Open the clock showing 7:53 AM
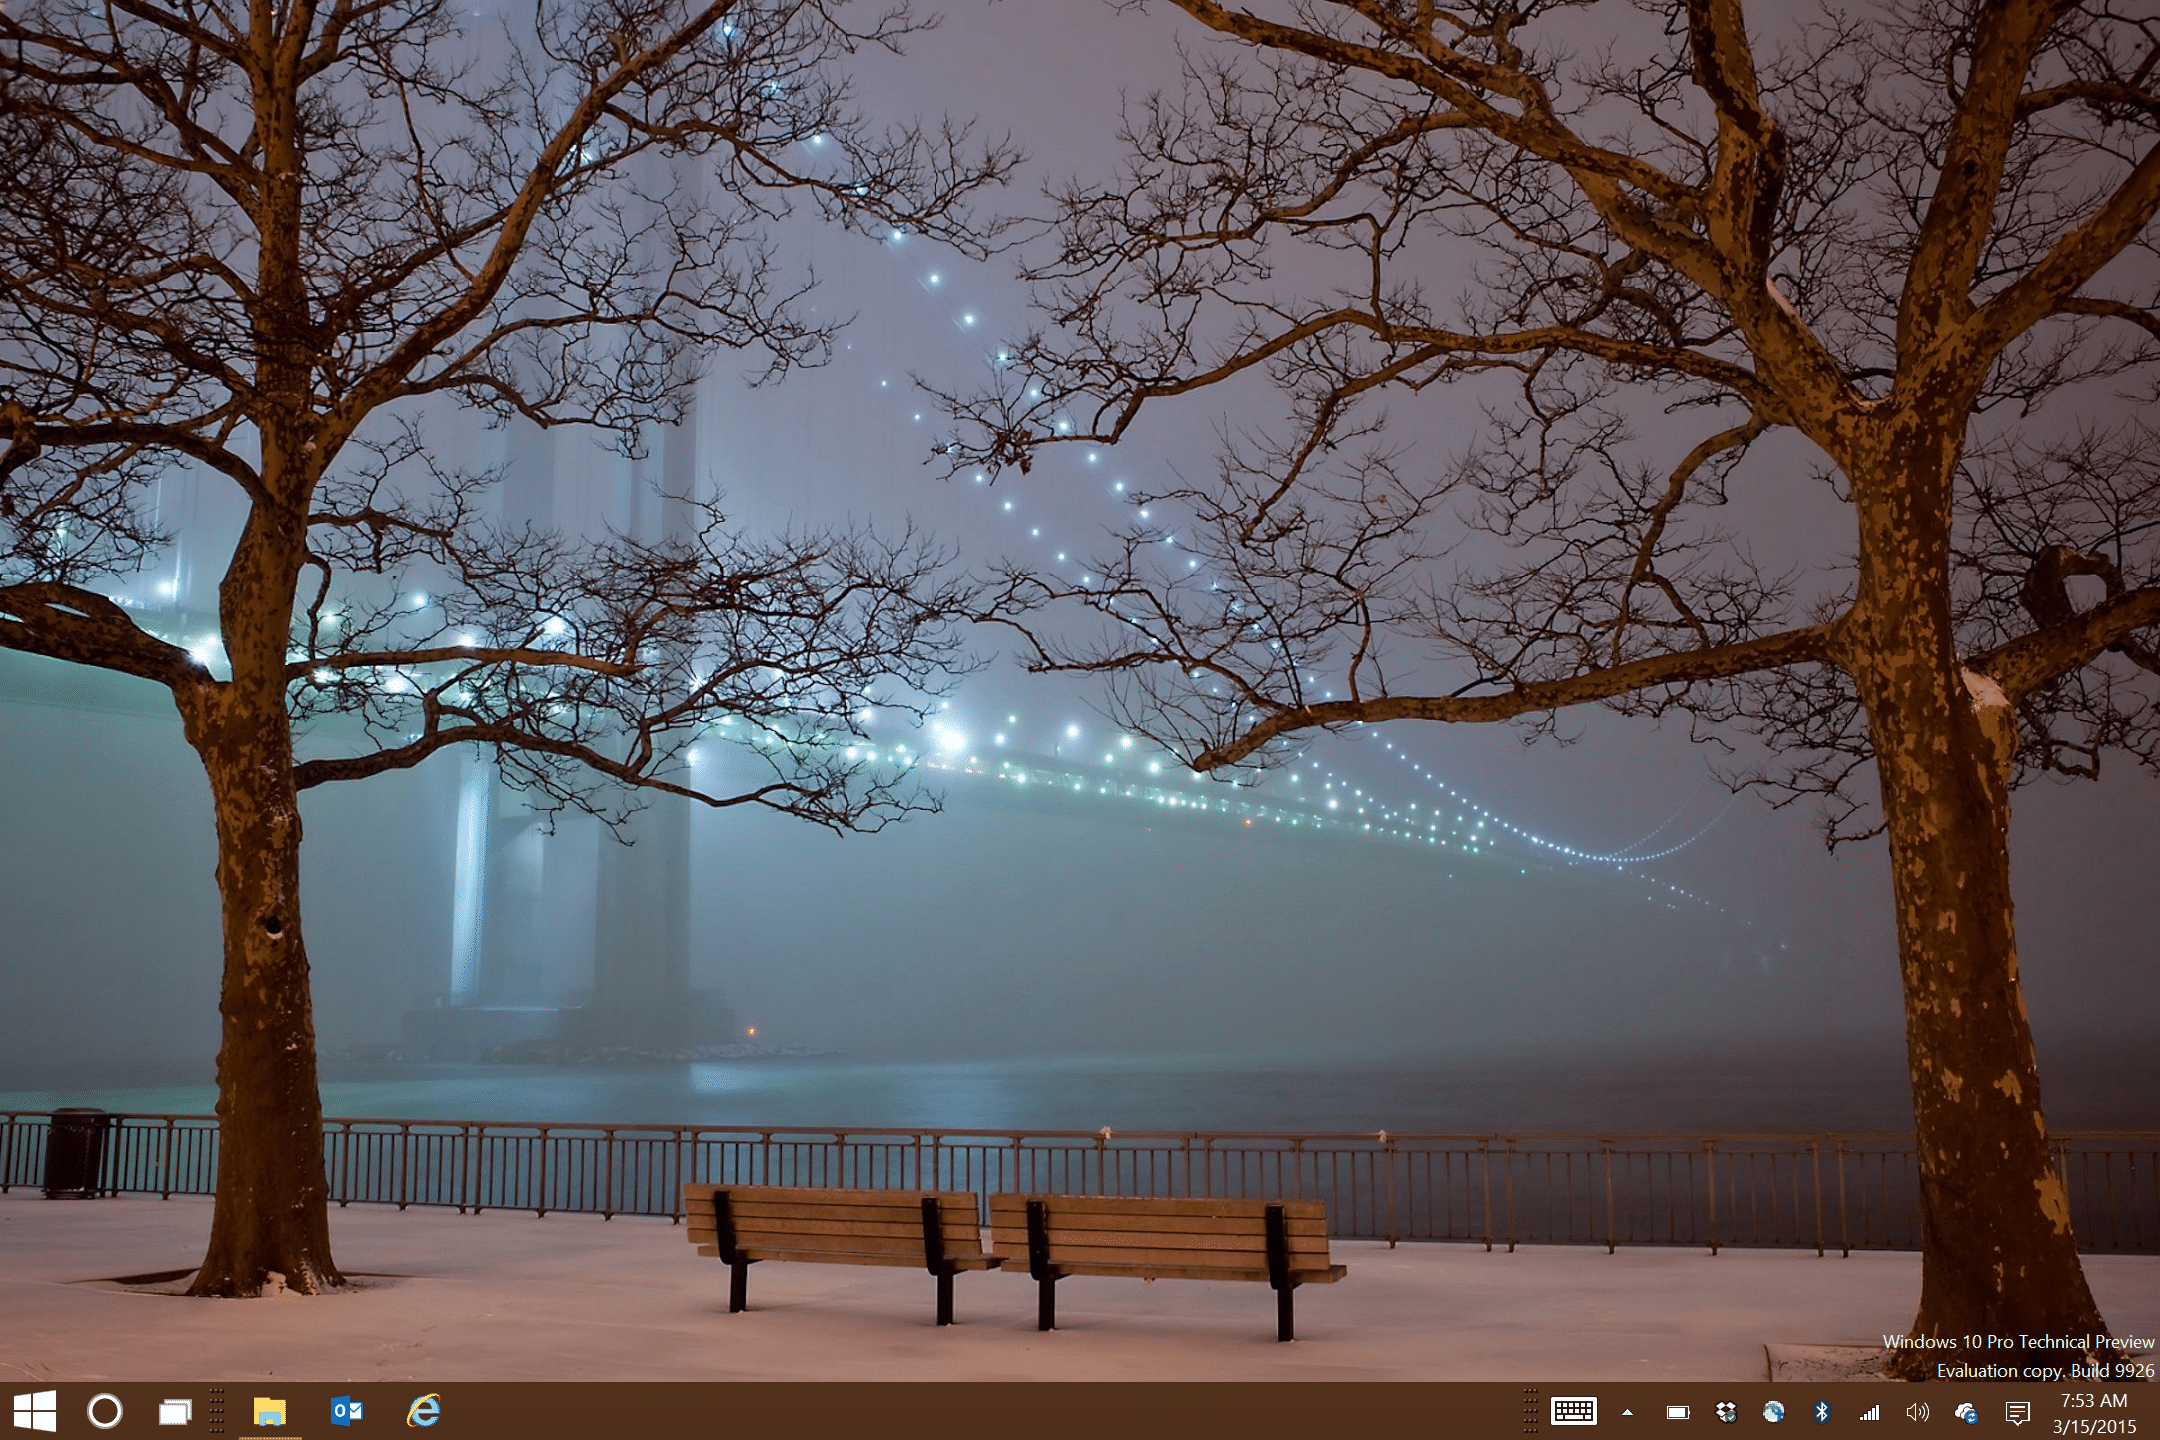This screenshot has height=1440, width=2160. 2094,1413
